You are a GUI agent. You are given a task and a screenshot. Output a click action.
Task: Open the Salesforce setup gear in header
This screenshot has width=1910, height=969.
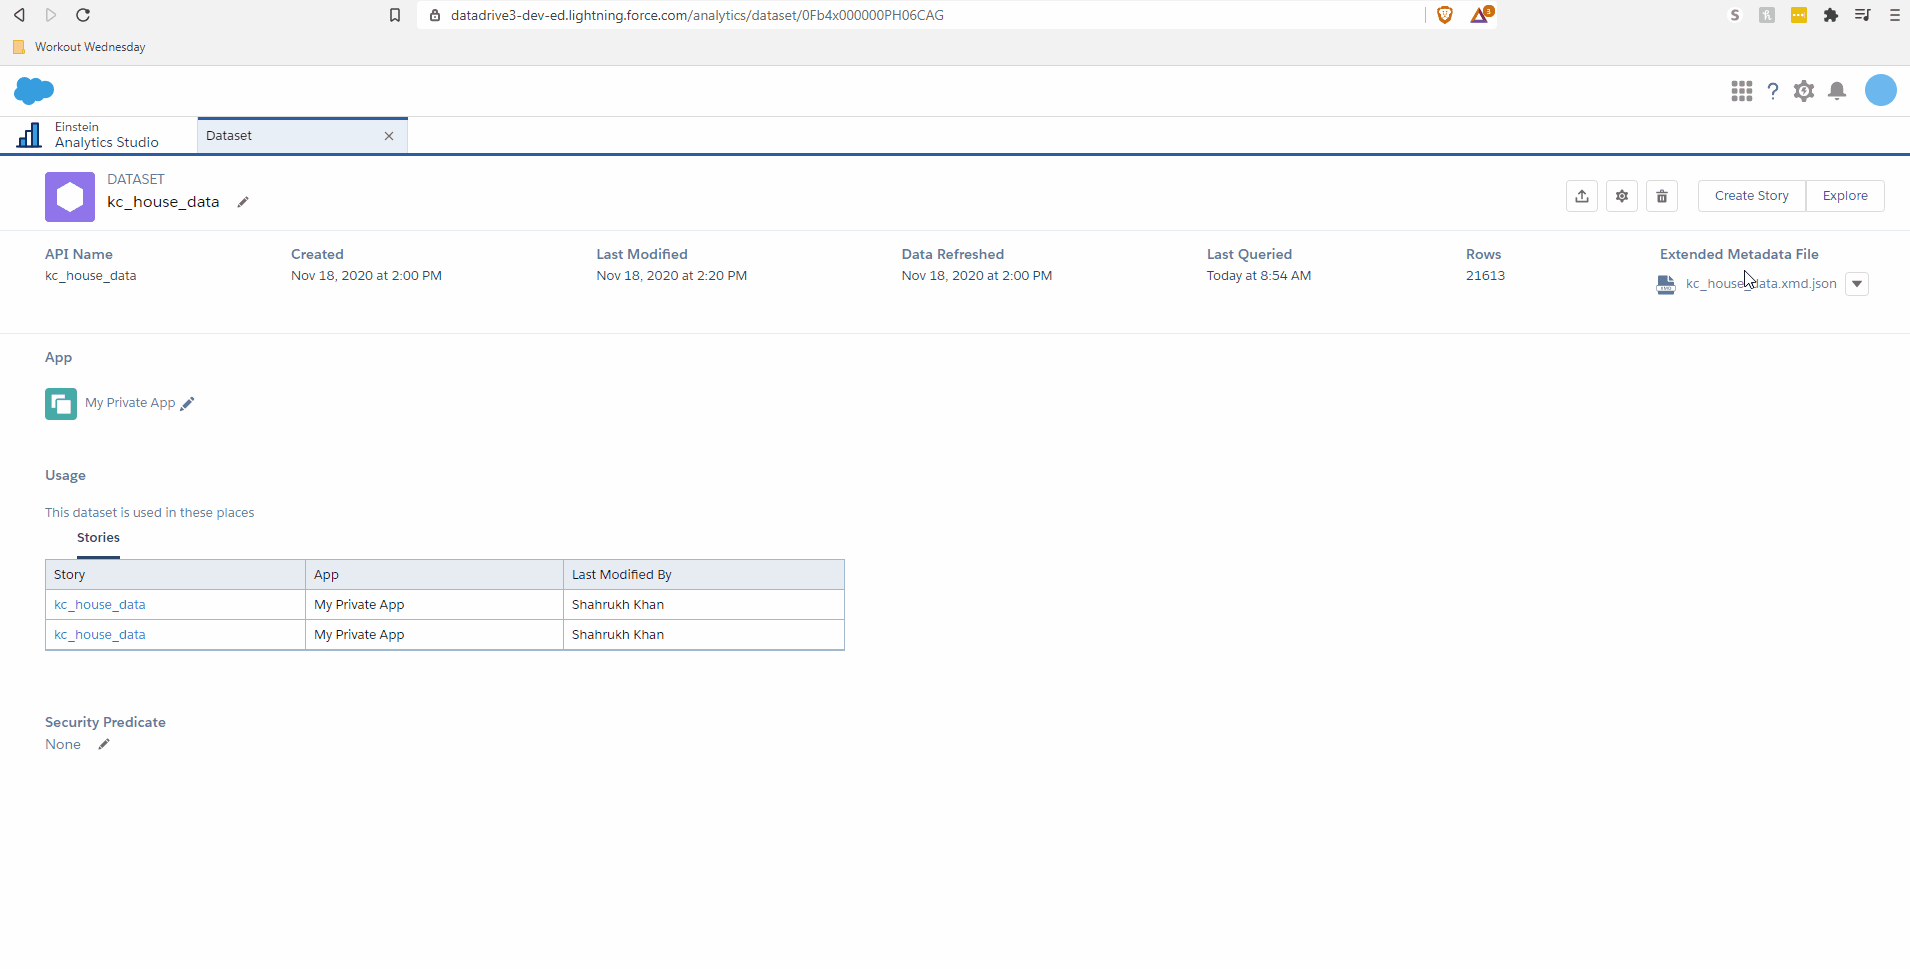pos(1804,91)
